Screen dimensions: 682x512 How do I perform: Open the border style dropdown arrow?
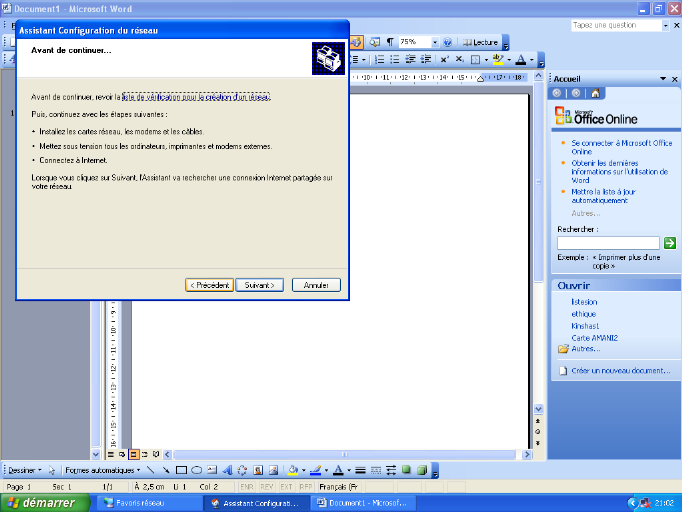[x=486, y=60]
